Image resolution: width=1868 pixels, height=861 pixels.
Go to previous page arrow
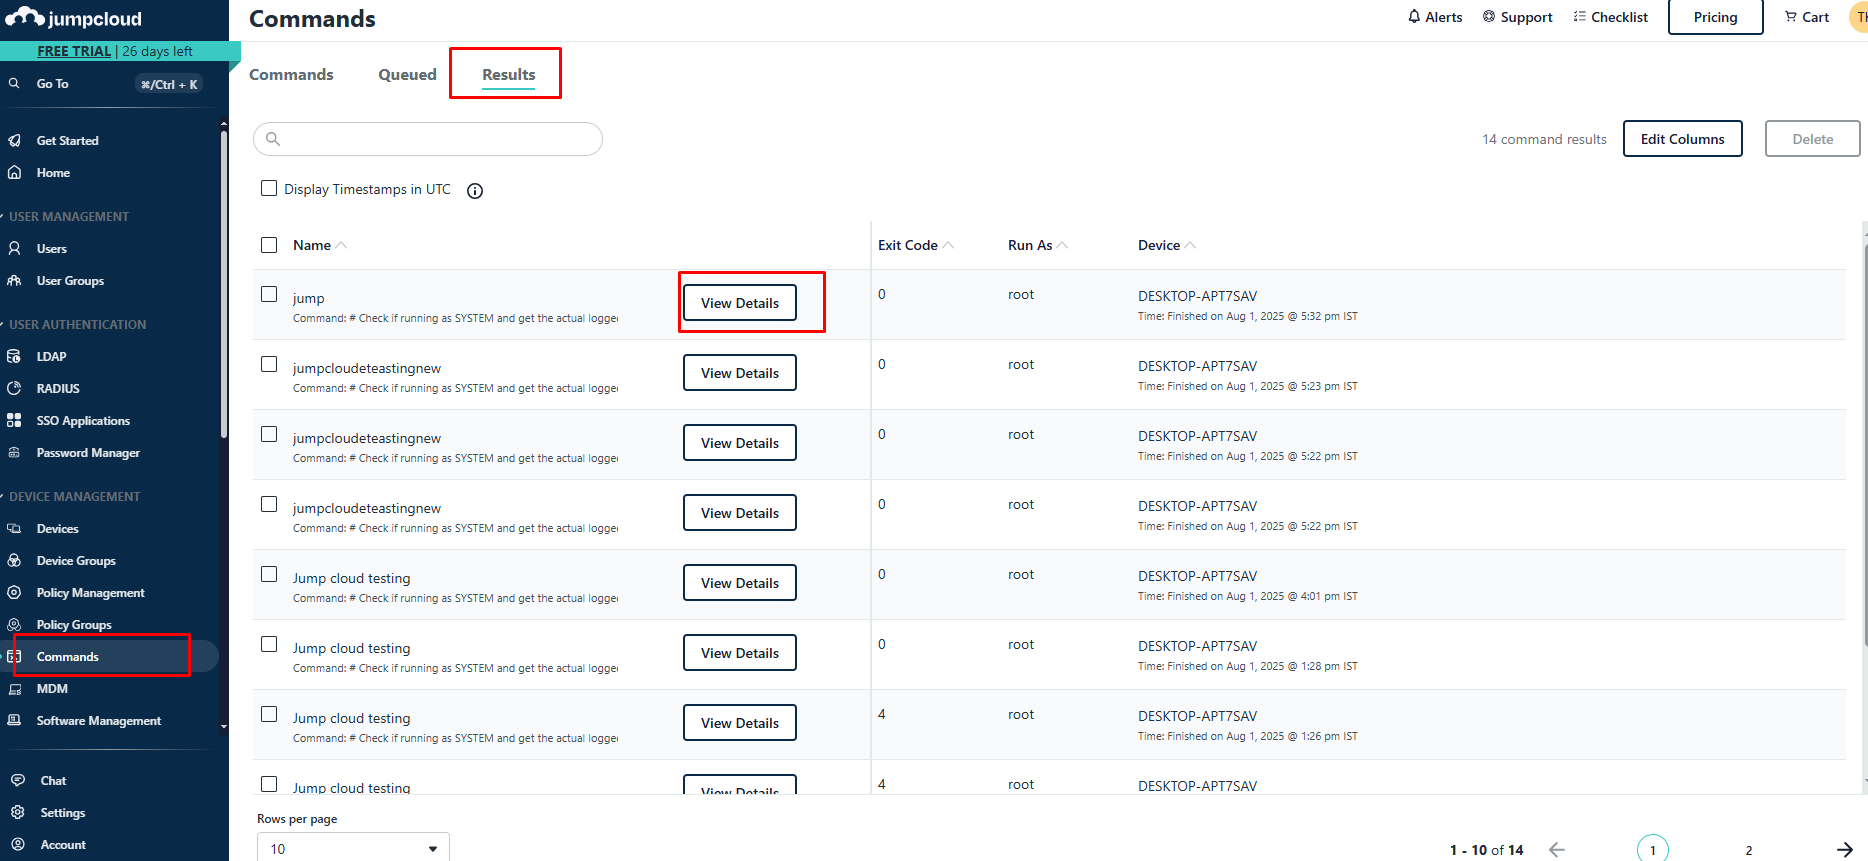pos(1557,850)
